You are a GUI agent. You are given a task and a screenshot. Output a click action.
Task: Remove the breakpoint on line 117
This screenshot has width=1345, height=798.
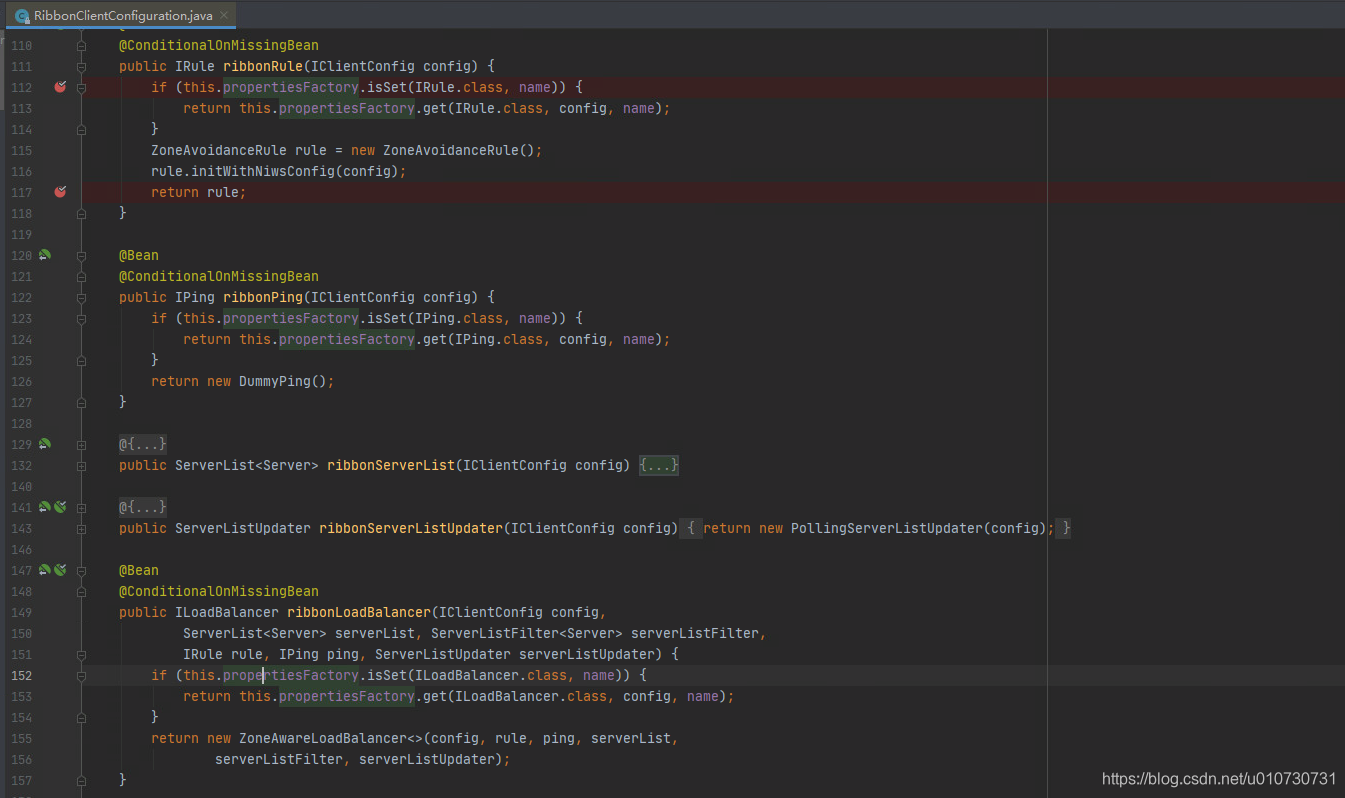tap(60, 192)
